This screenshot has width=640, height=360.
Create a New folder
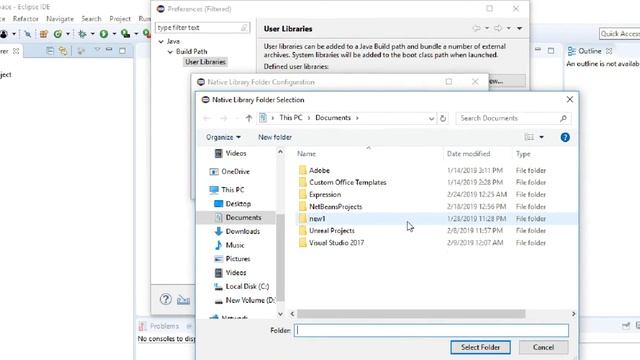[275, 137]
